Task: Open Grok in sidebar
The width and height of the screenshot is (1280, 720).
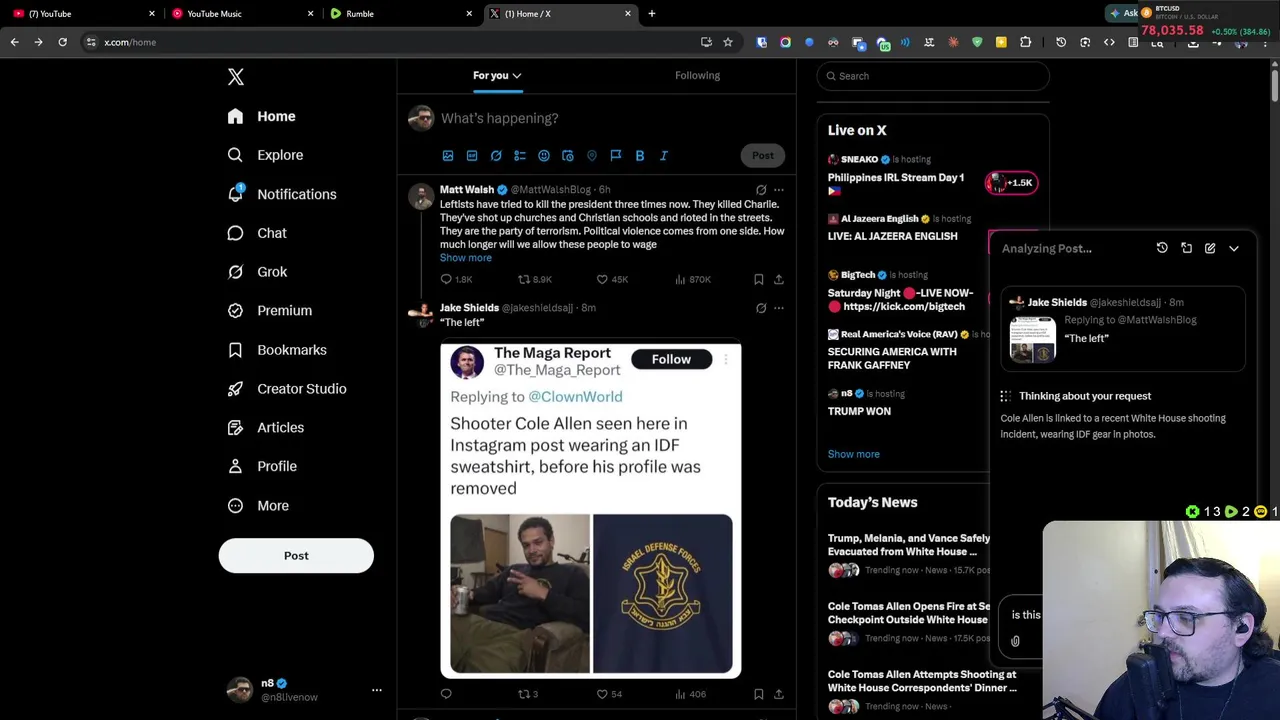Action: 257,271
